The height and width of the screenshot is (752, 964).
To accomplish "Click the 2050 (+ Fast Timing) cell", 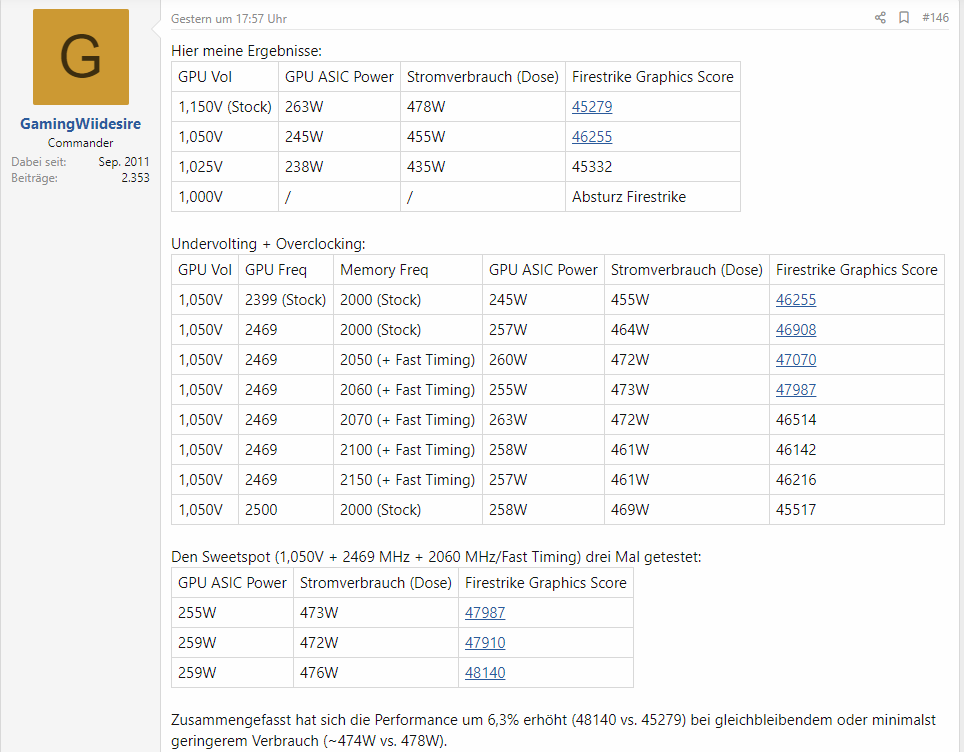I will [408, 360].
